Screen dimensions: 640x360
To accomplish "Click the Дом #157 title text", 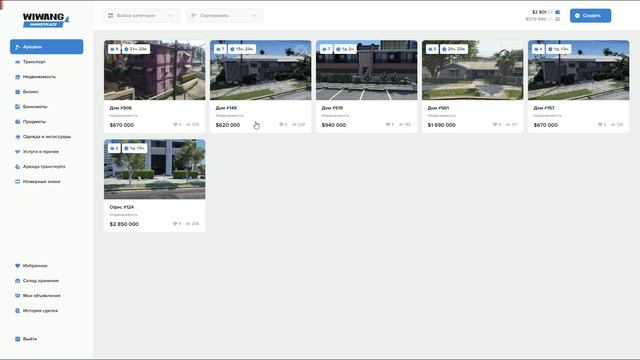I will point(544,108).
